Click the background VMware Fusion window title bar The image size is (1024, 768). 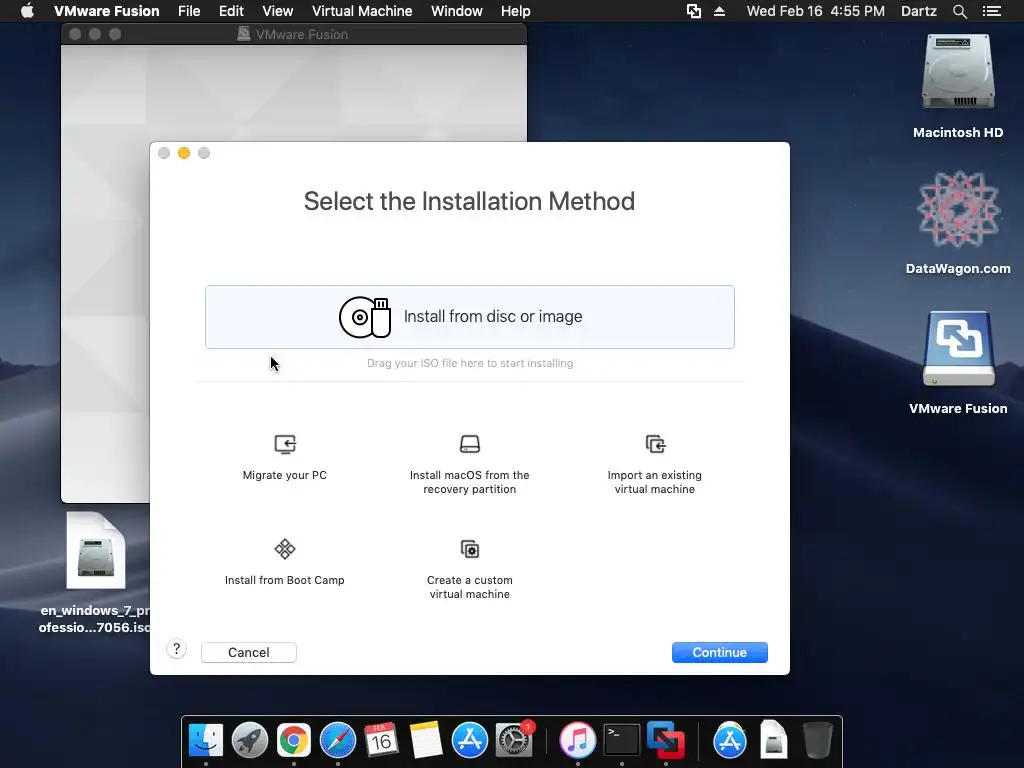pos(294,34)
